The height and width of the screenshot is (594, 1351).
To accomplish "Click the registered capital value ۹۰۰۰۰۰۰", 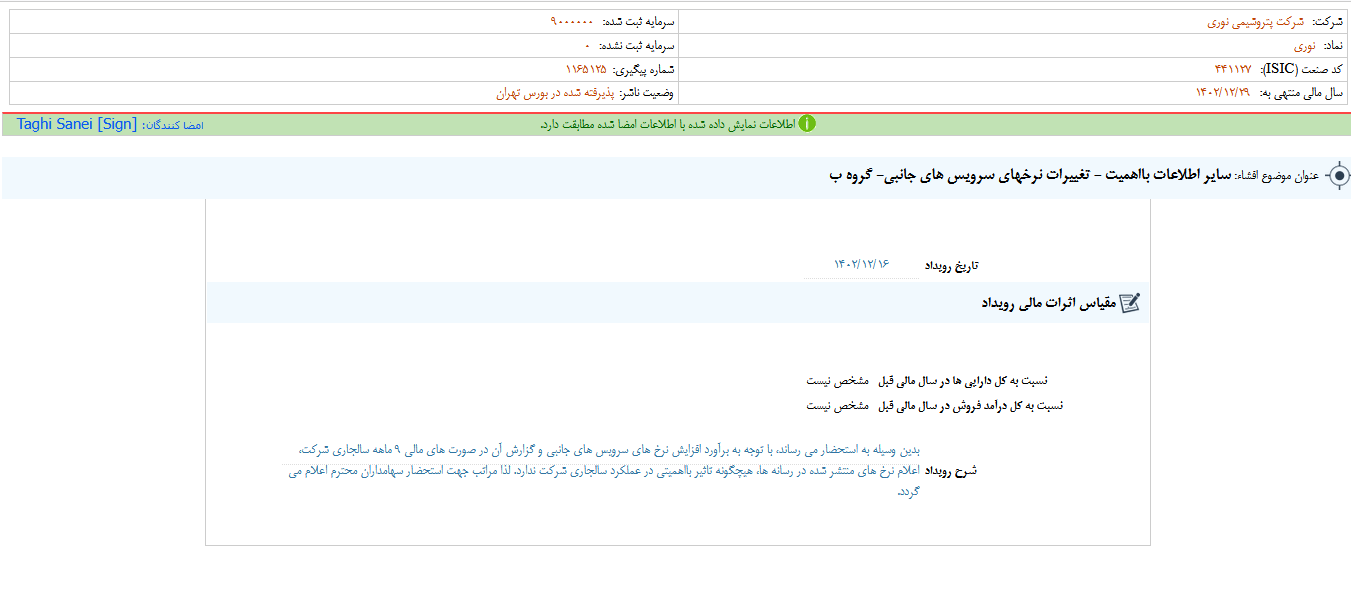I will click(x=571, y=21).
